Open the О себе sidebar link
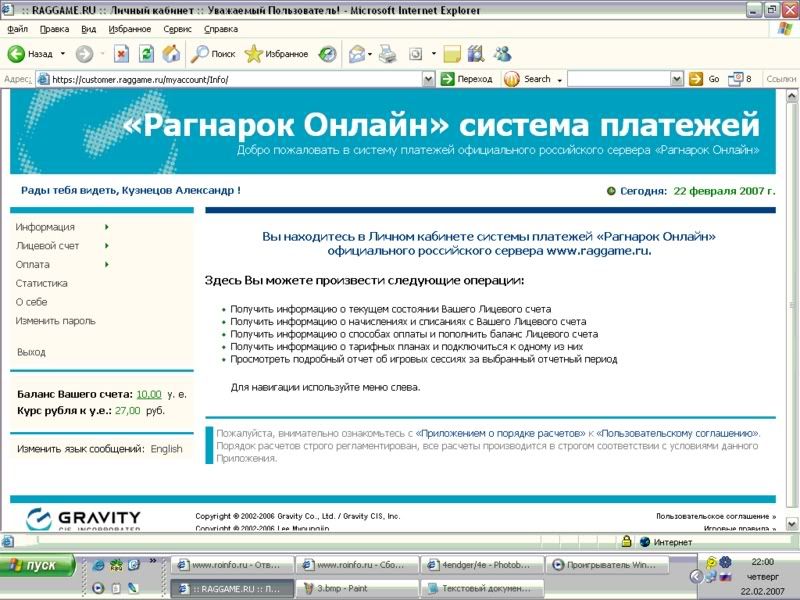 tap(31, 302)
